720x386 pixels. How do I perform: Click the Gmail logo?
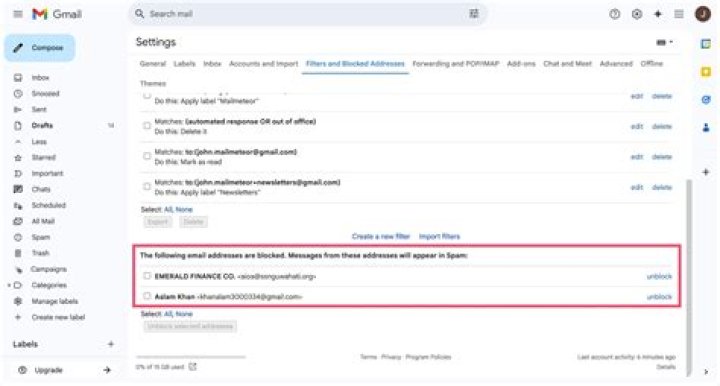click(57, 14)
